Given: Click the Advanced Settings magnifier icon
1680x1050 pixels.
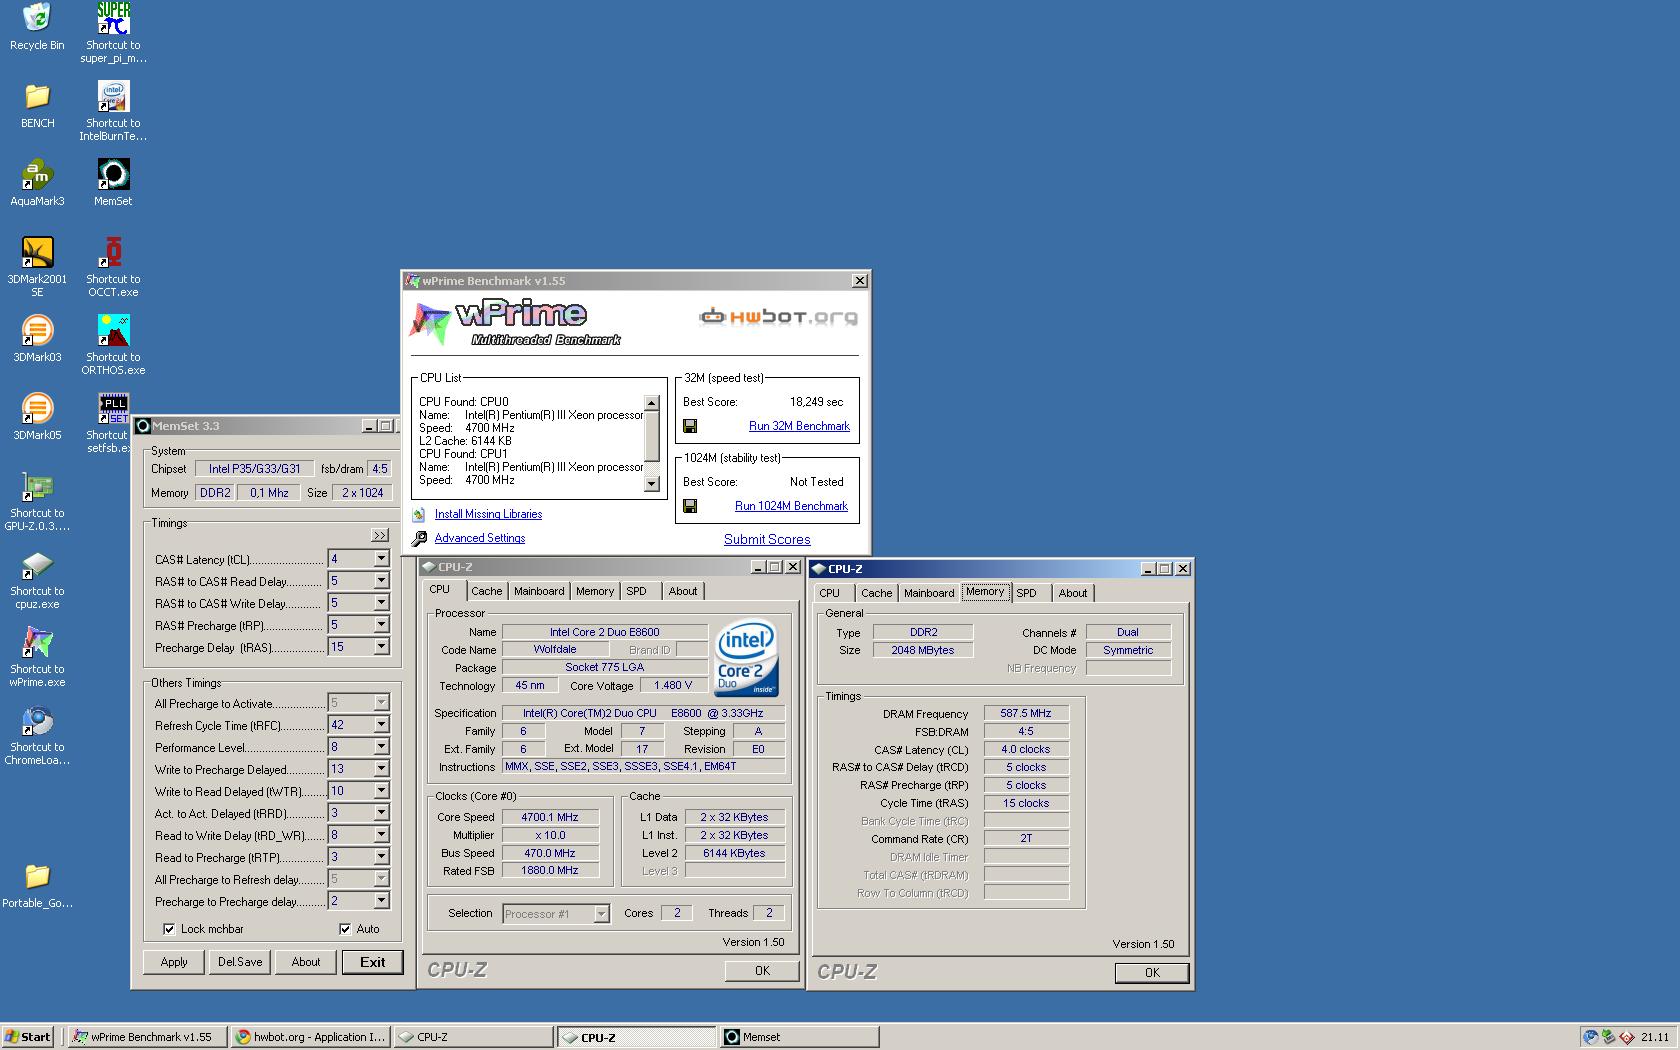Looking at the screenshot, I should (419, 538).
